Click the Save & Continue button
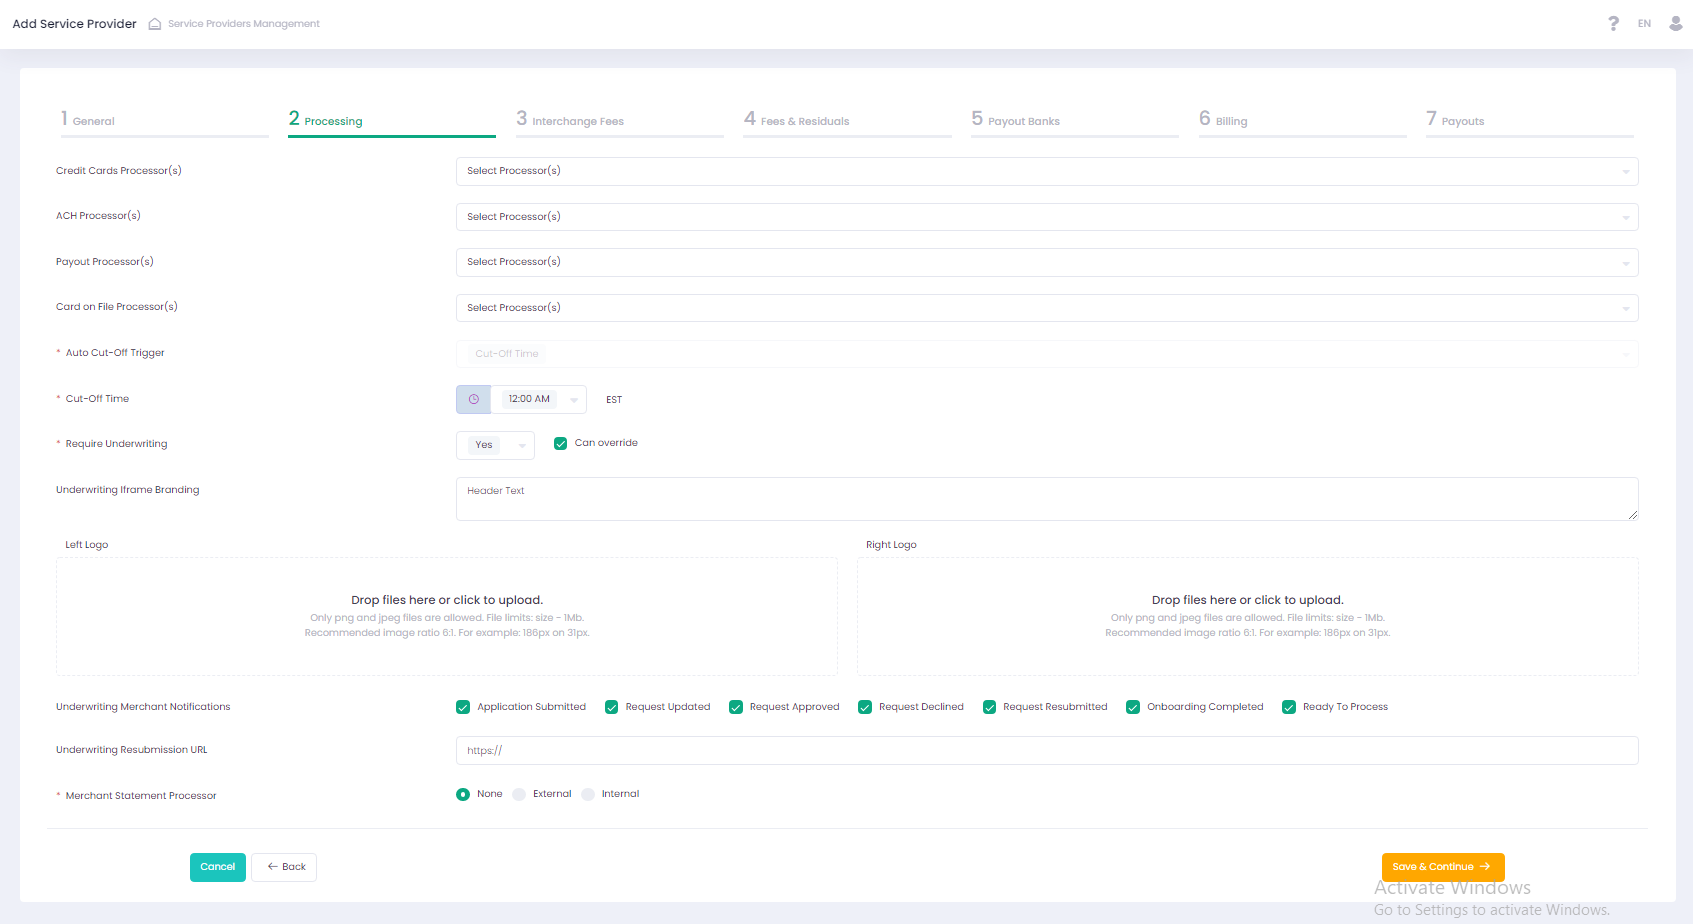The height and width of the screenshot is (924, 1693). point(1442,867)
